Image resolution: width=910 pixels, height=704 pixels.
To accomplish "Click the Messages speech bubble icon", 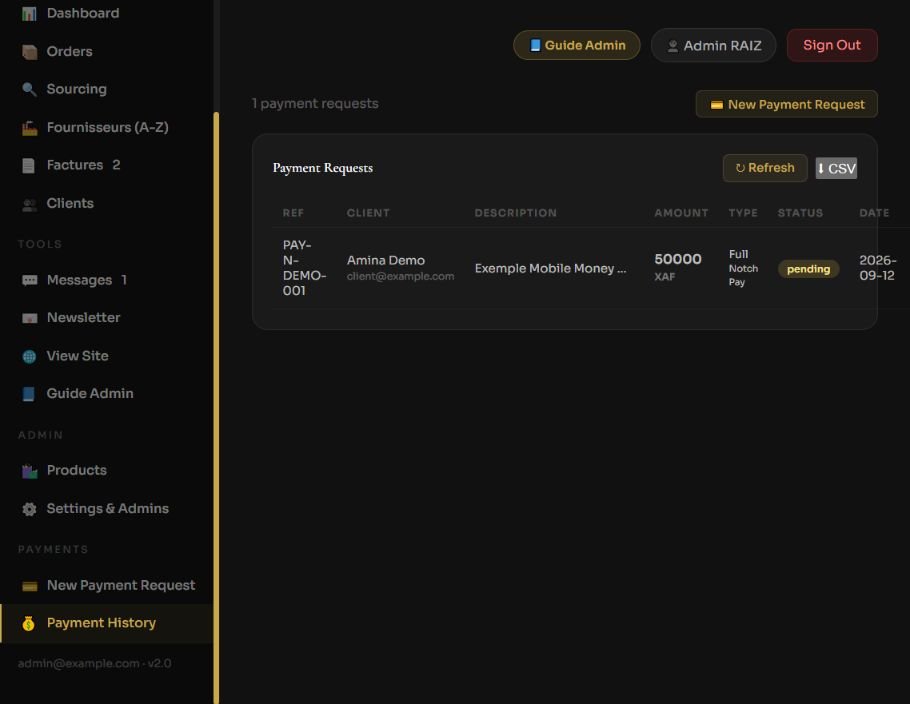I will 29,280.
